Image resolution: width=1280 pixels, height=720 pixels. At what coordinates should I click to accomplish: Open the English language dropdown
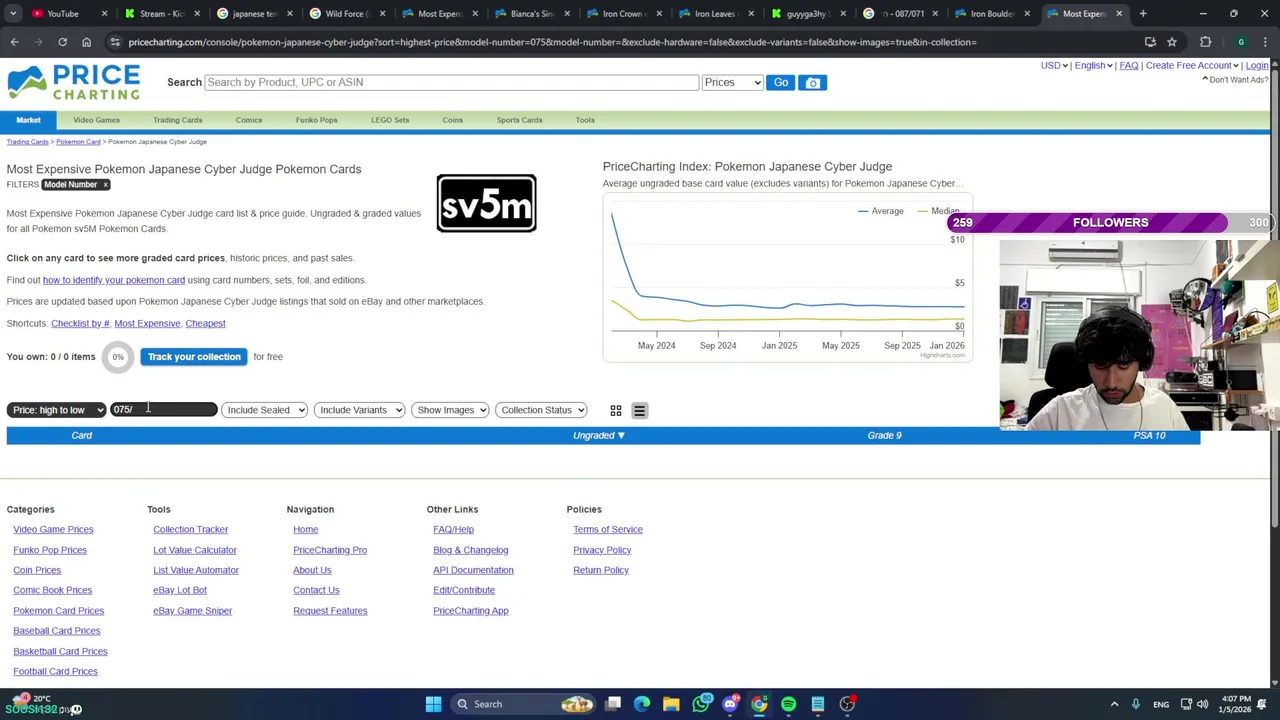[1093, 66]
